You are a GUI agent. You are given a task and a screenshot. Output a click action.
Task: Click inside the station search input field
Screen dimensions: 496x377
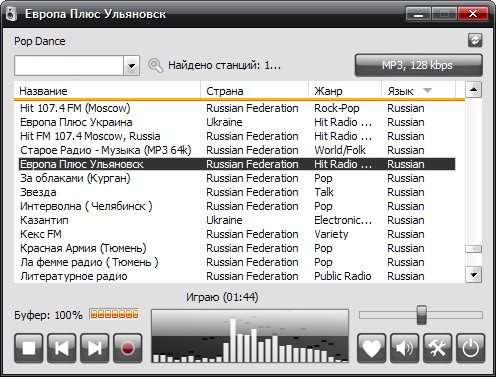click(69, 65)
